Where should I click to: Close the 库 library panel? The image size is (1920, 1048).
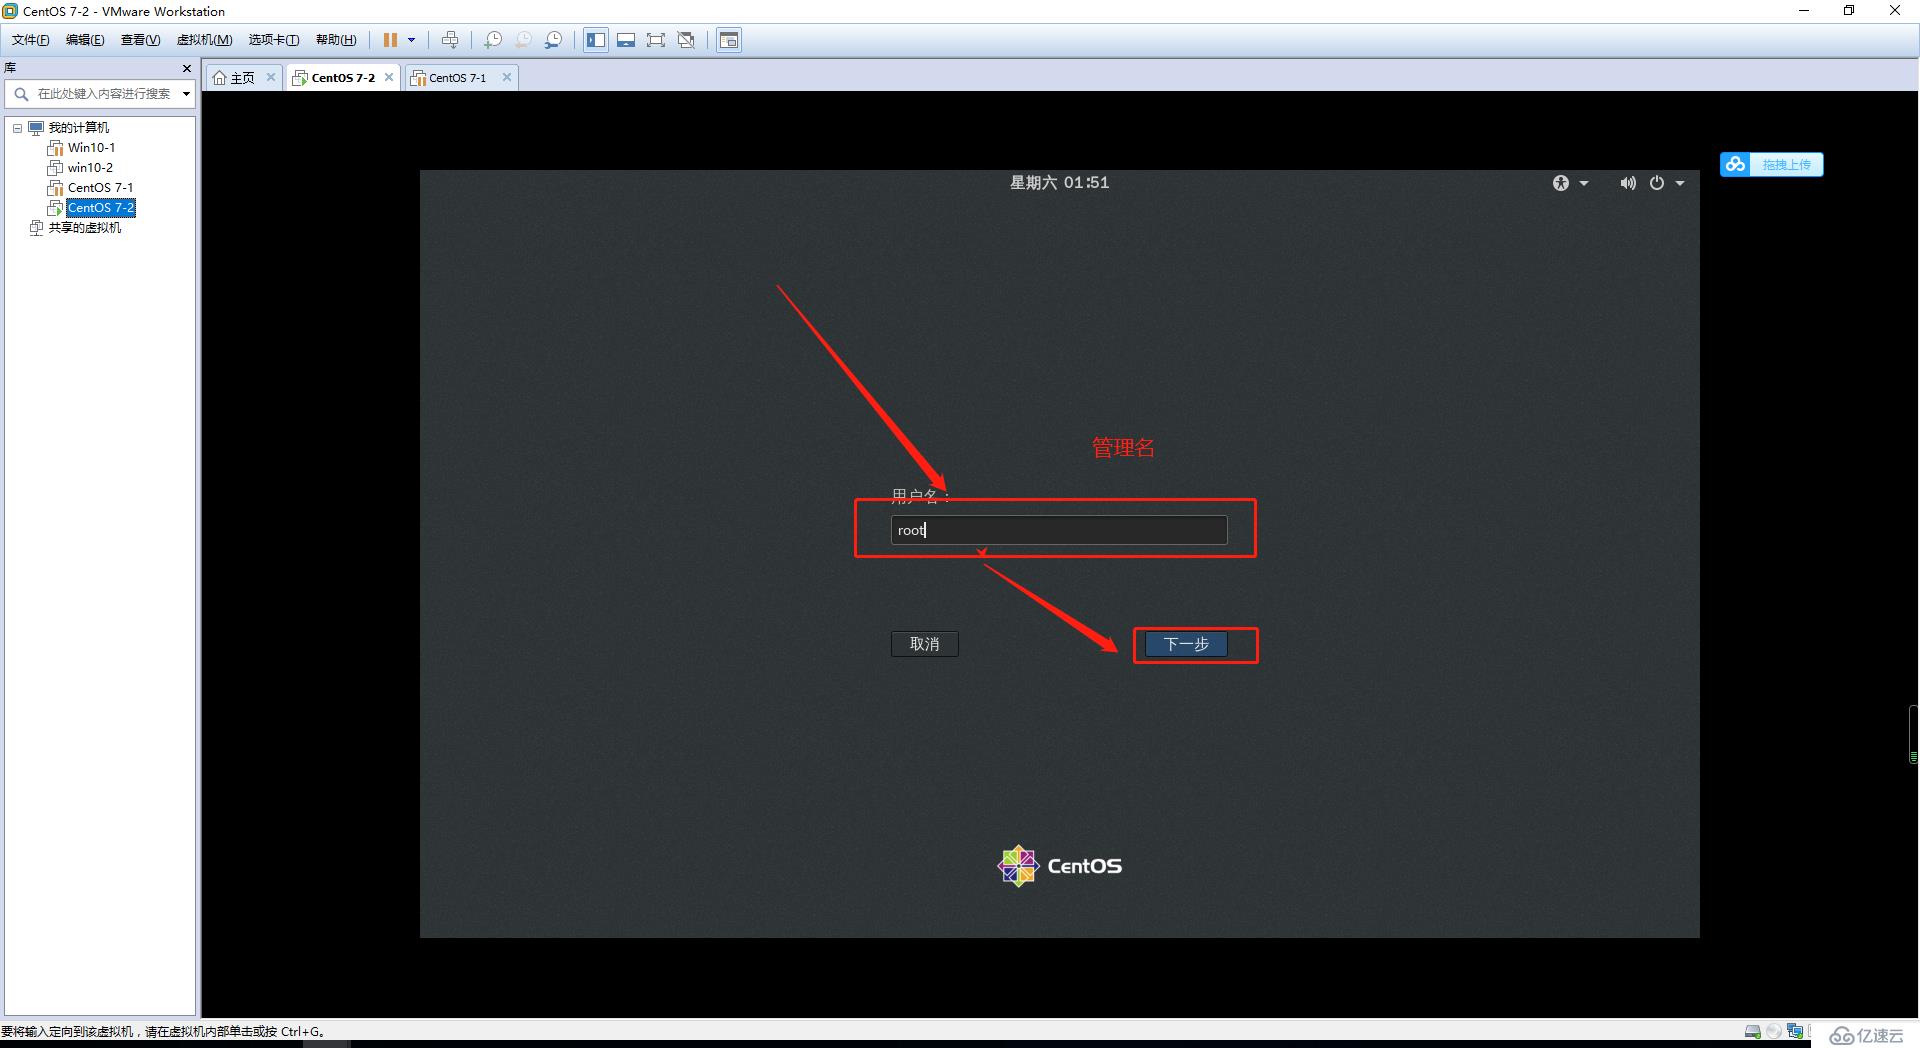pyautogui.click(x=186, y=68)
